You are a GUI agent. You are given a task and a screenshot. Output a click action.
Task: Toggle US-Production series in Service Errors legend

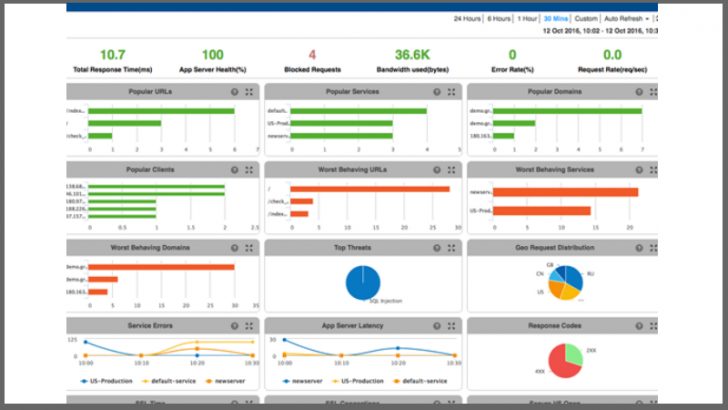pyautogui.click(x=107, y=381)
